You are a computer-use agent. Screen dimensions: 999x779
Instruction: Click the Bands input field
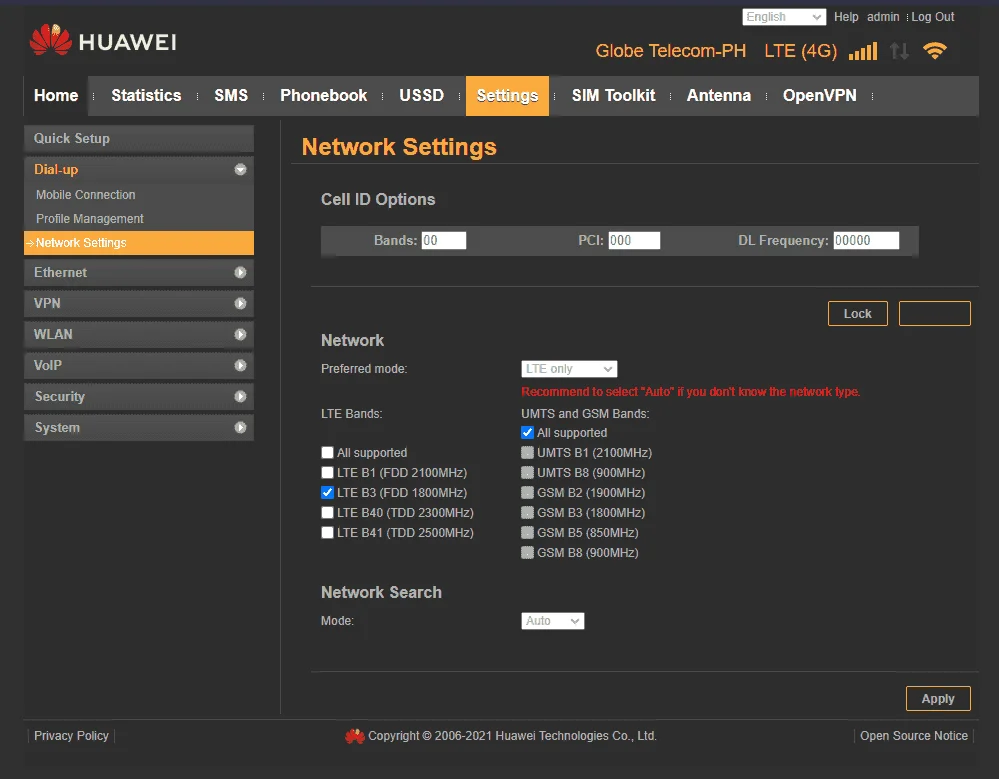click(443, 240)
